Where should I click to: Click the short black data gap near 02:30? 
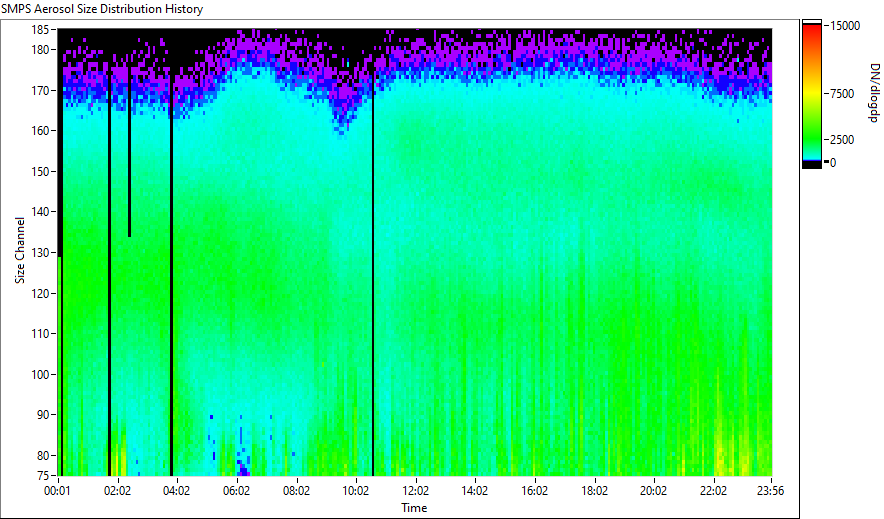(130, 152)
